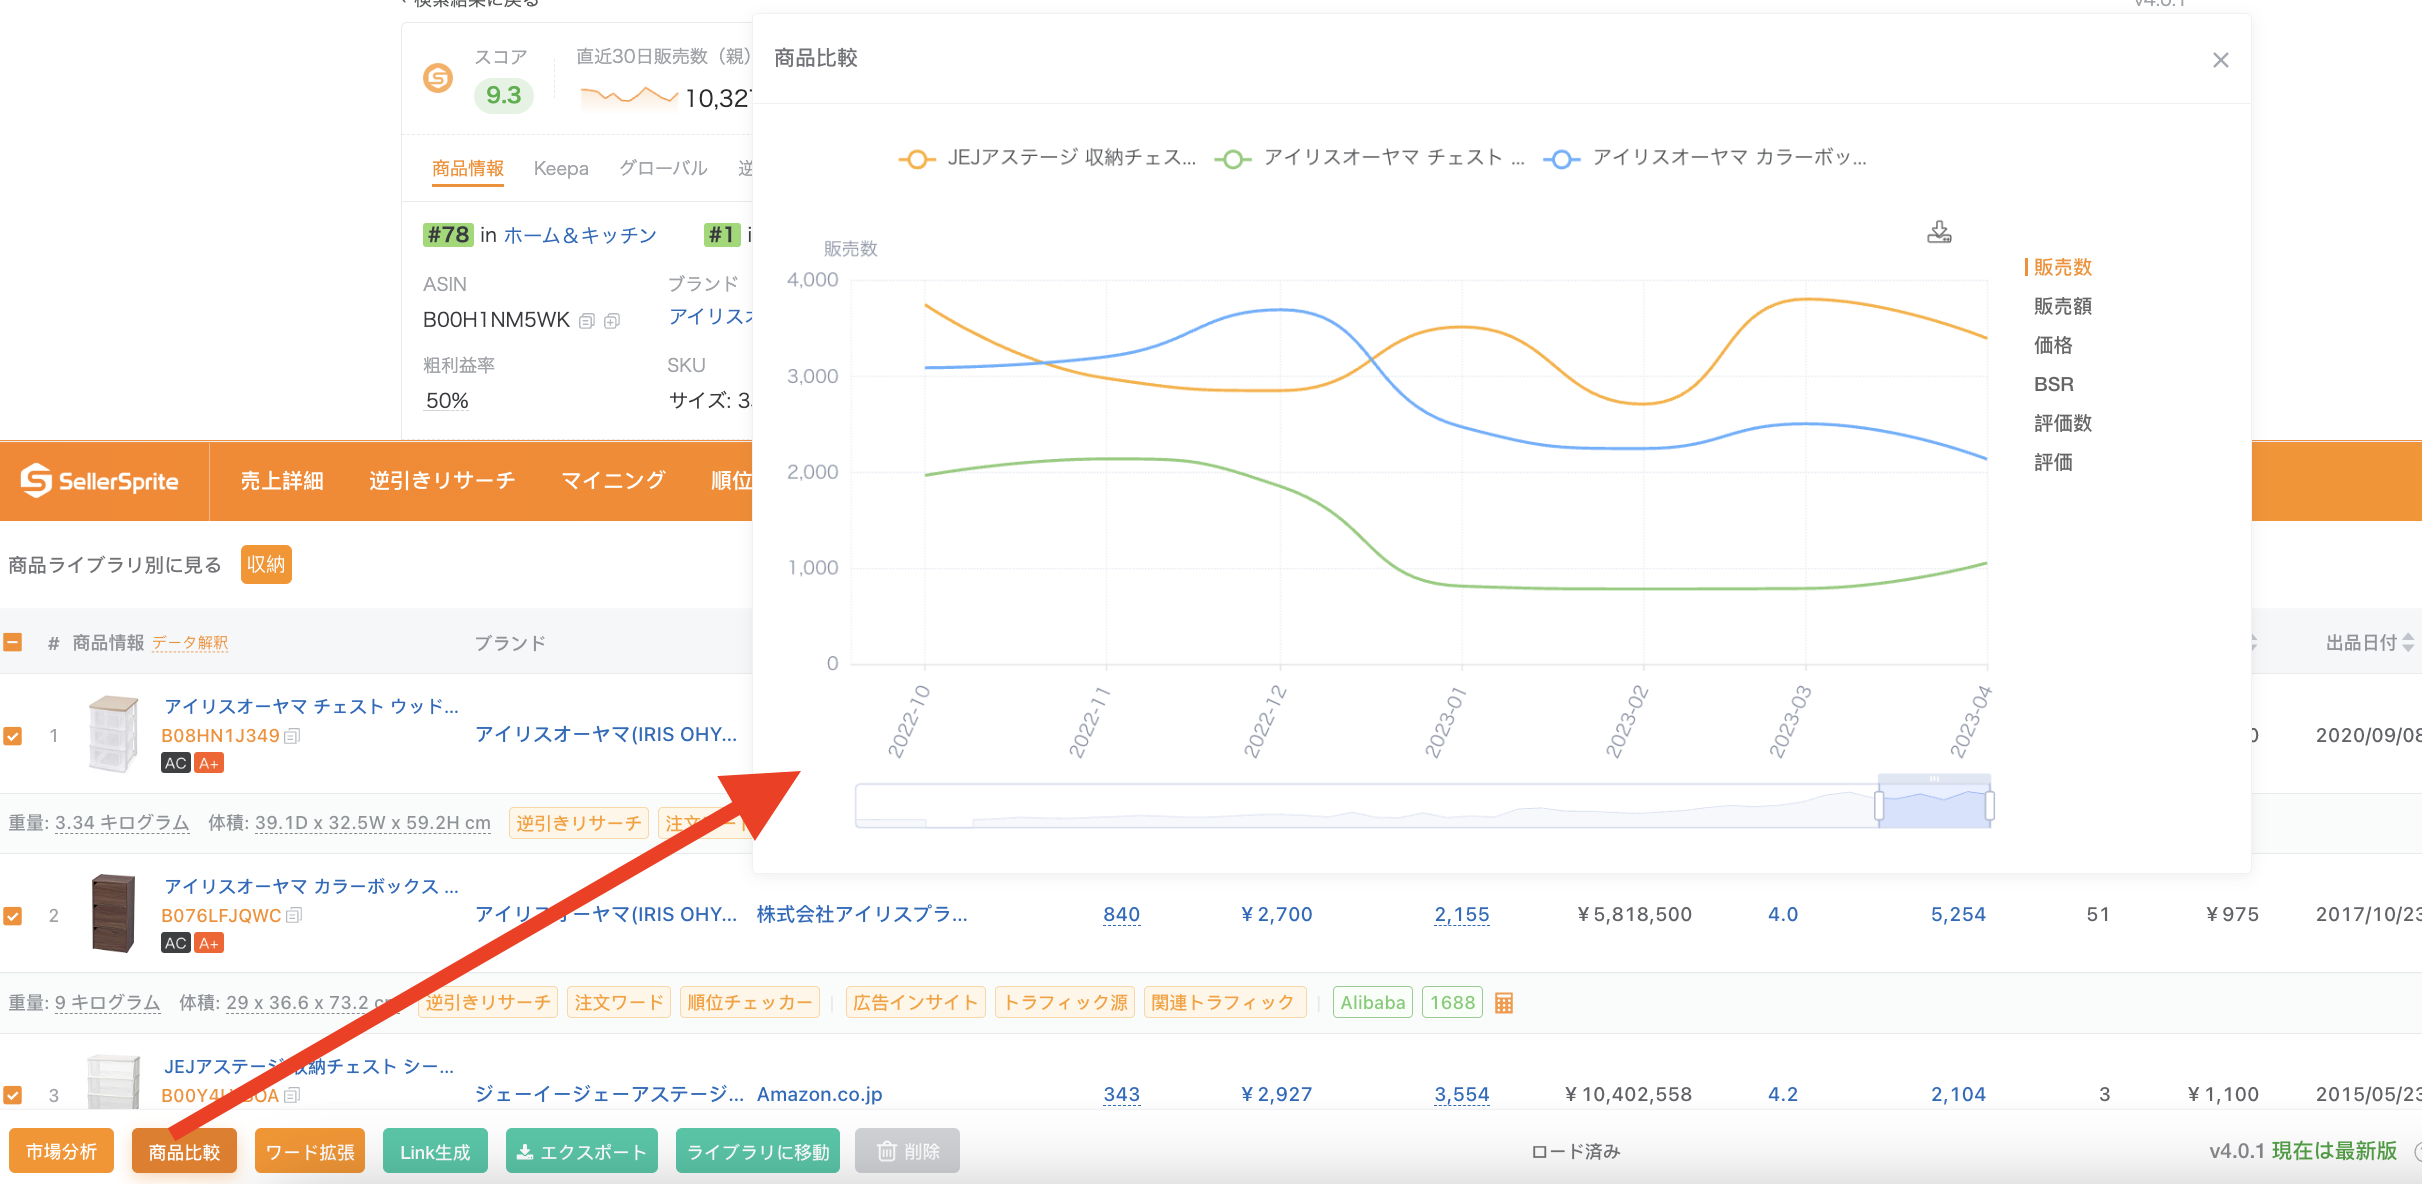Open thumbnail of brown カラーボックス product
Image resolution: width=2422 pixels, height=1184 pixels.
coord(113,914)
